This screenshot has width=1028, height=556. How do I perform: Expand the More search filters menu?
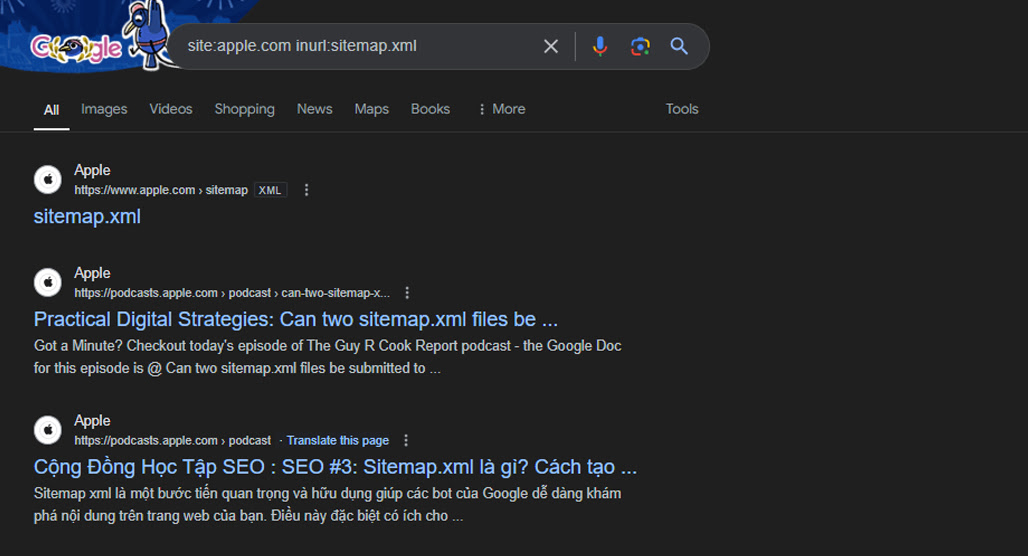point(502,109)
